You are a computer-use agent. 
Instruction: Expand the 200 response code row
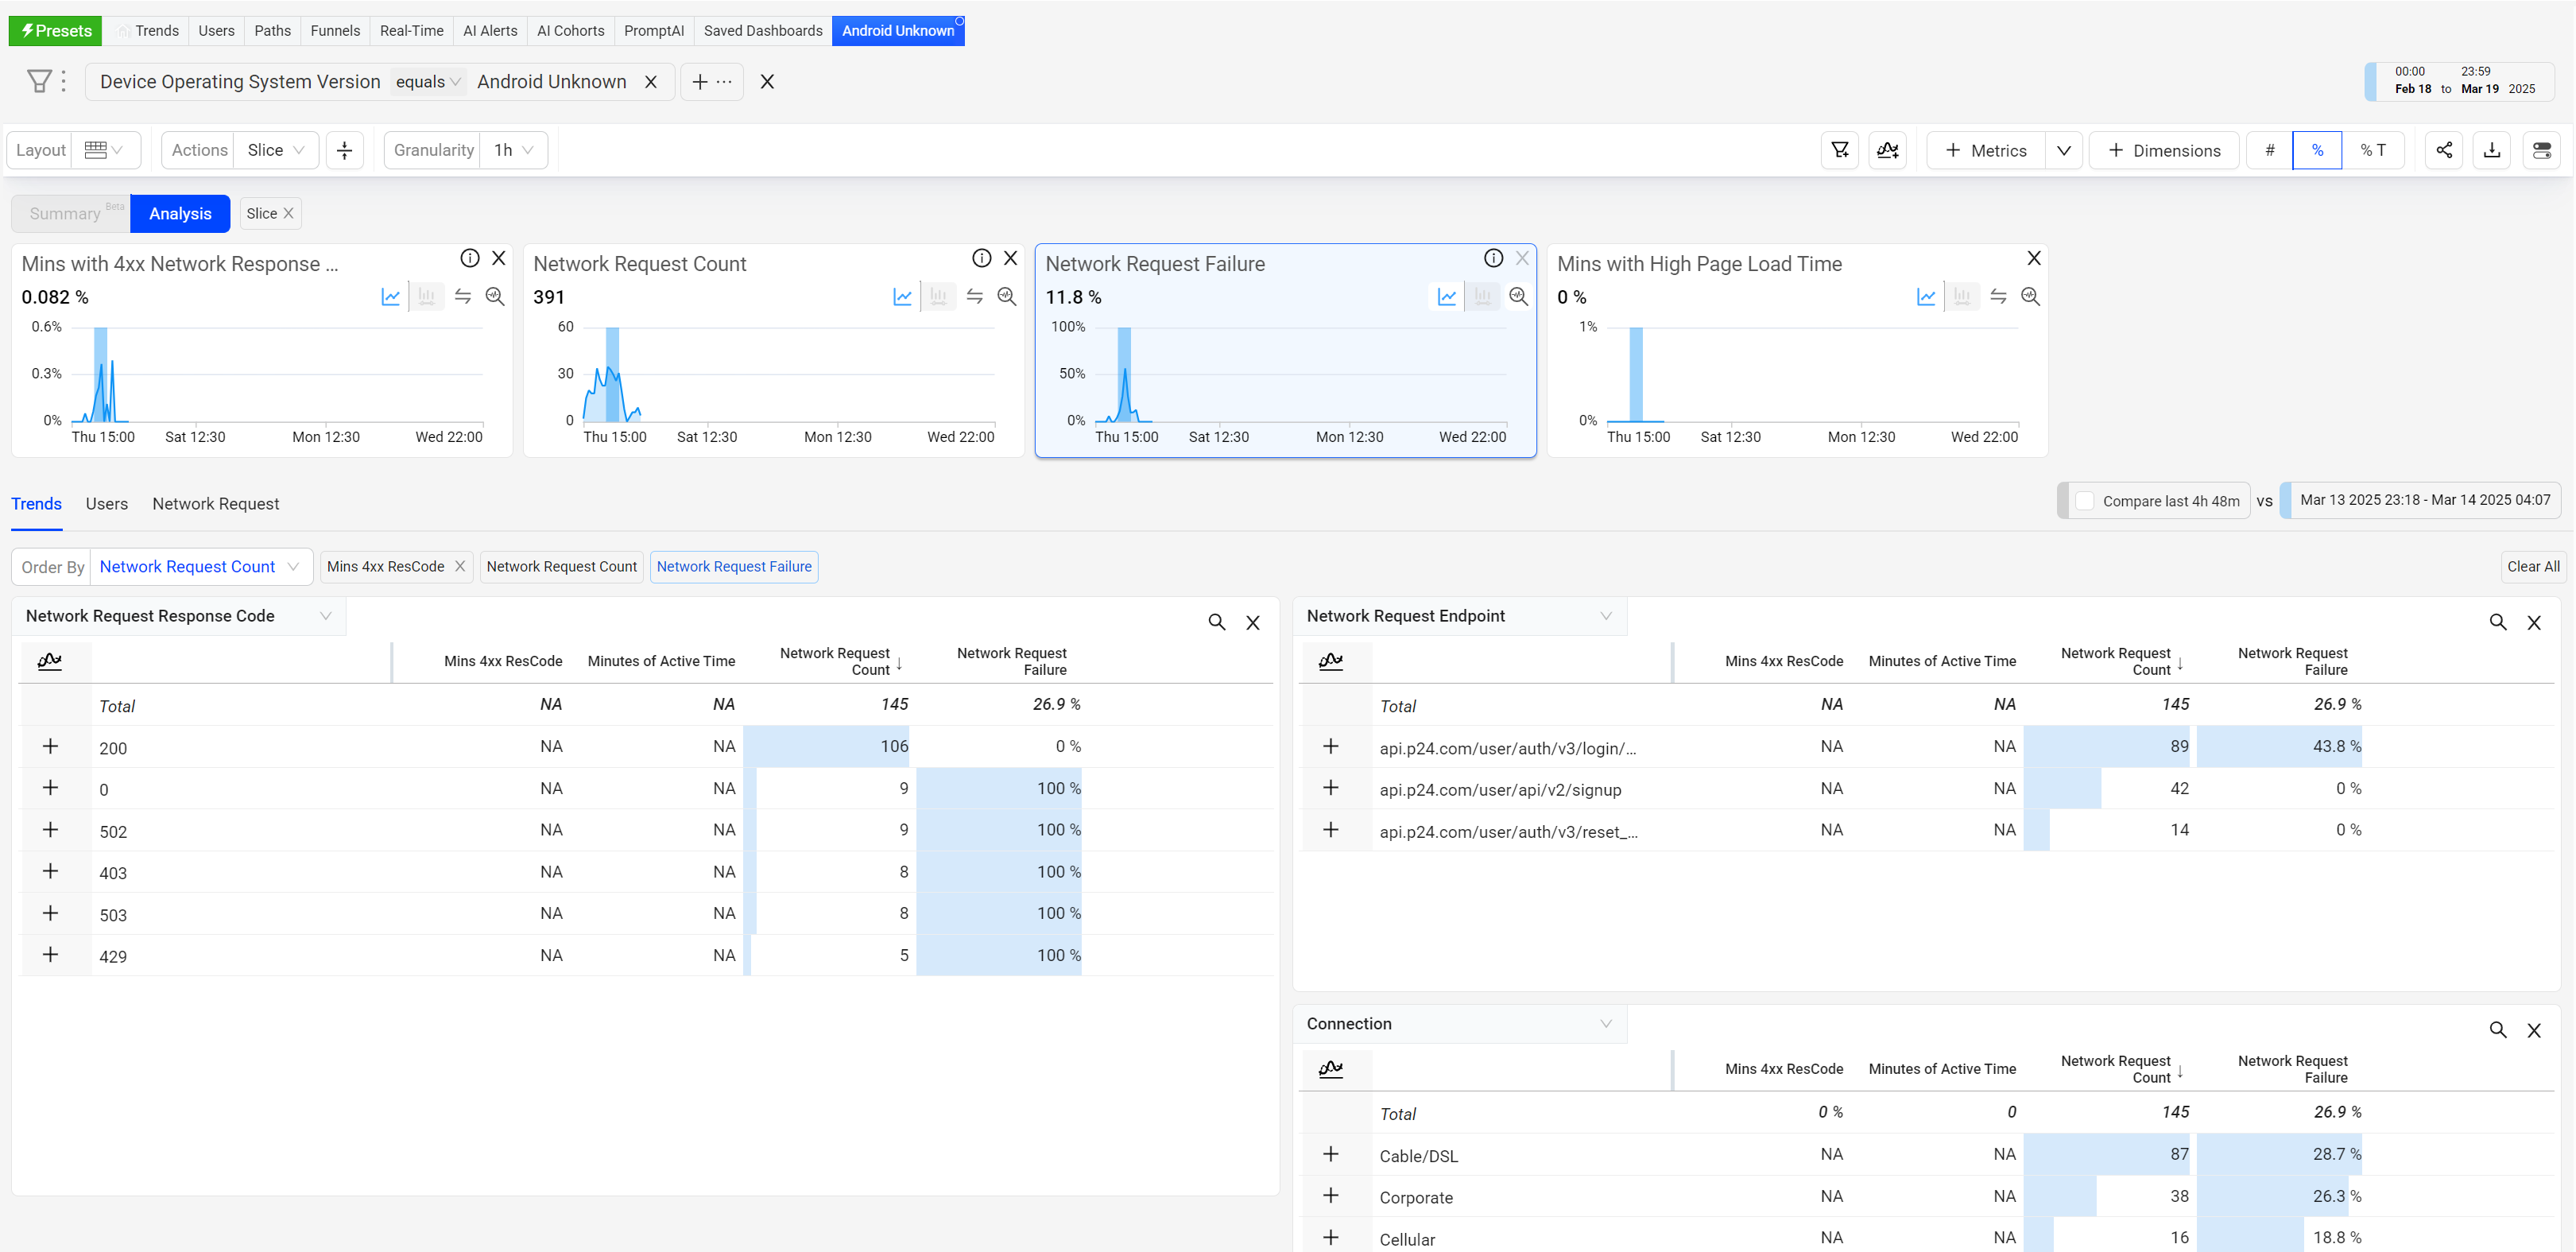pyautogui.click(x=50, y=746)
